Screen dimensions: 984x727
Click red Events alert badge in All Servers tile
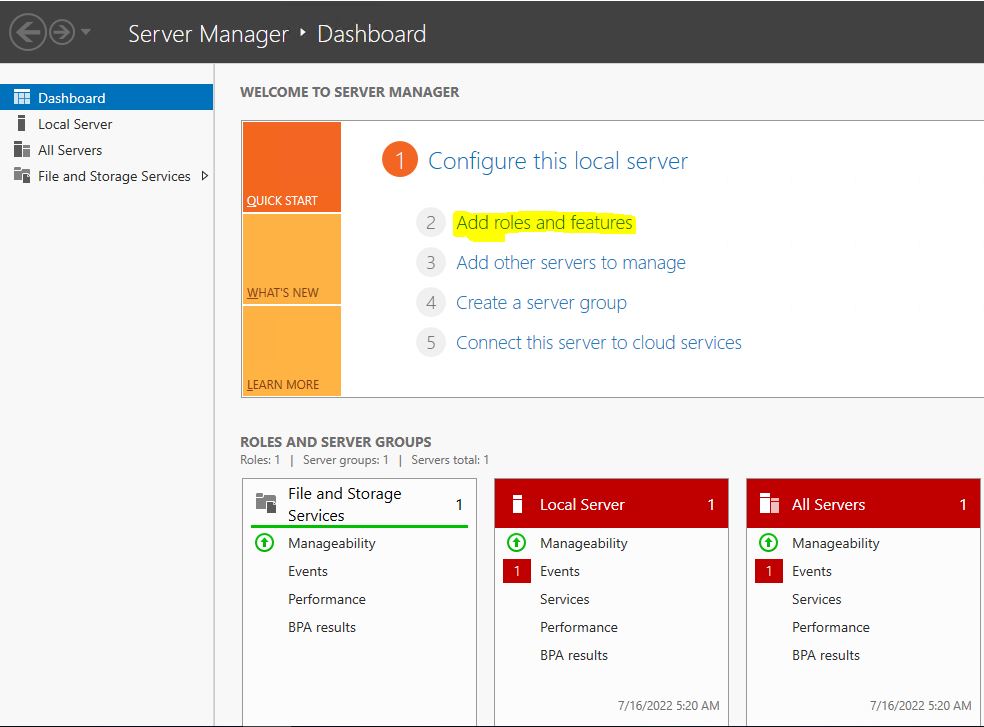(x=769, y=571)
